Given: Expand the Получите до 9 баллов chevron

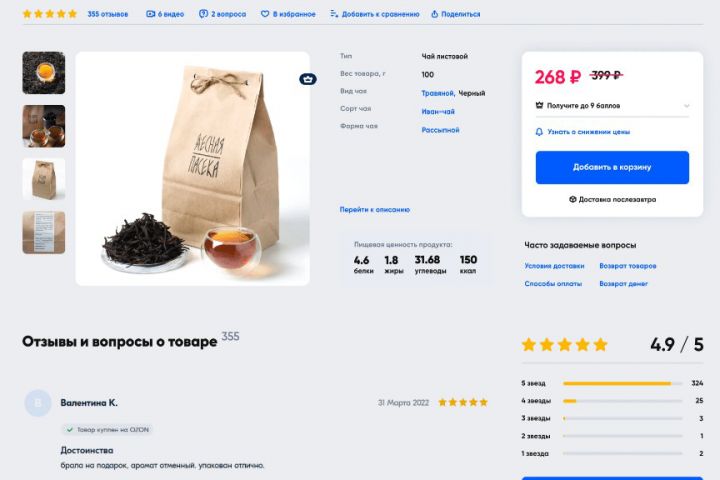Looking at the screenshot, I should (686, 106).
